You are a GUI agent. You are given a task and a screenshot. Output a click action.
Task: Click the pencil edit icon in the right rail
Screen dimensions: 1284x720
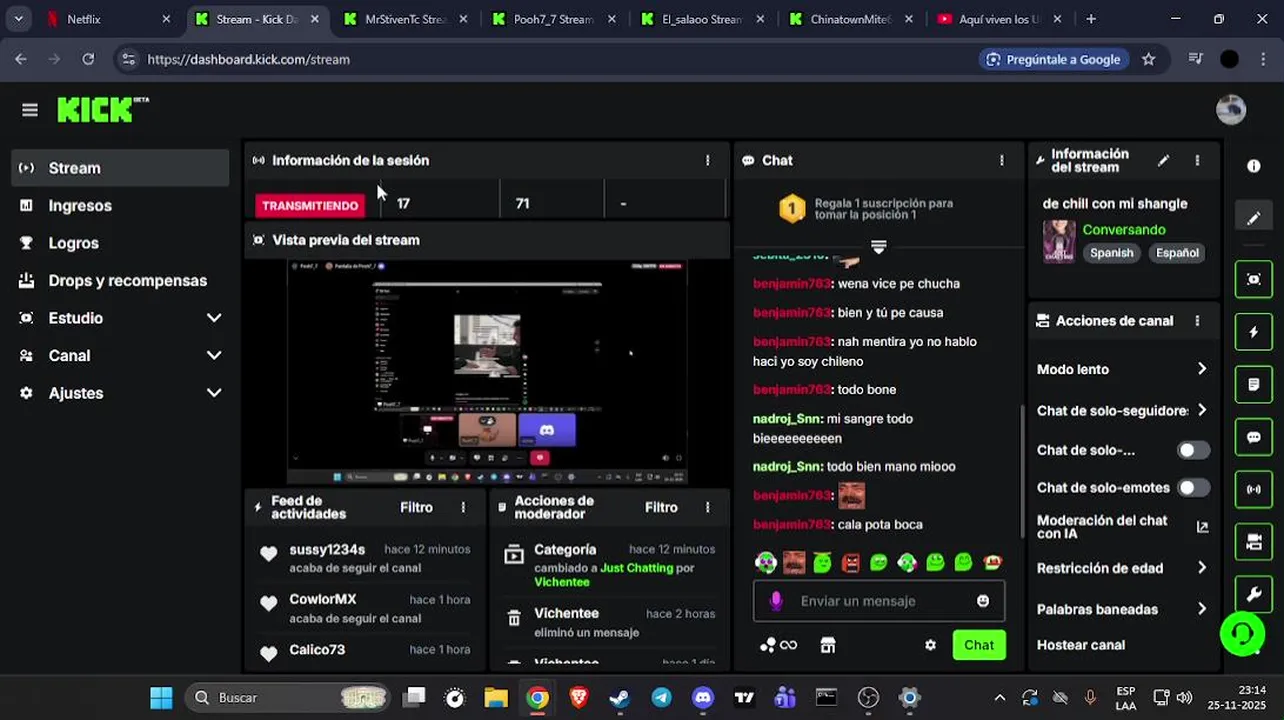tap(1254, 218)
